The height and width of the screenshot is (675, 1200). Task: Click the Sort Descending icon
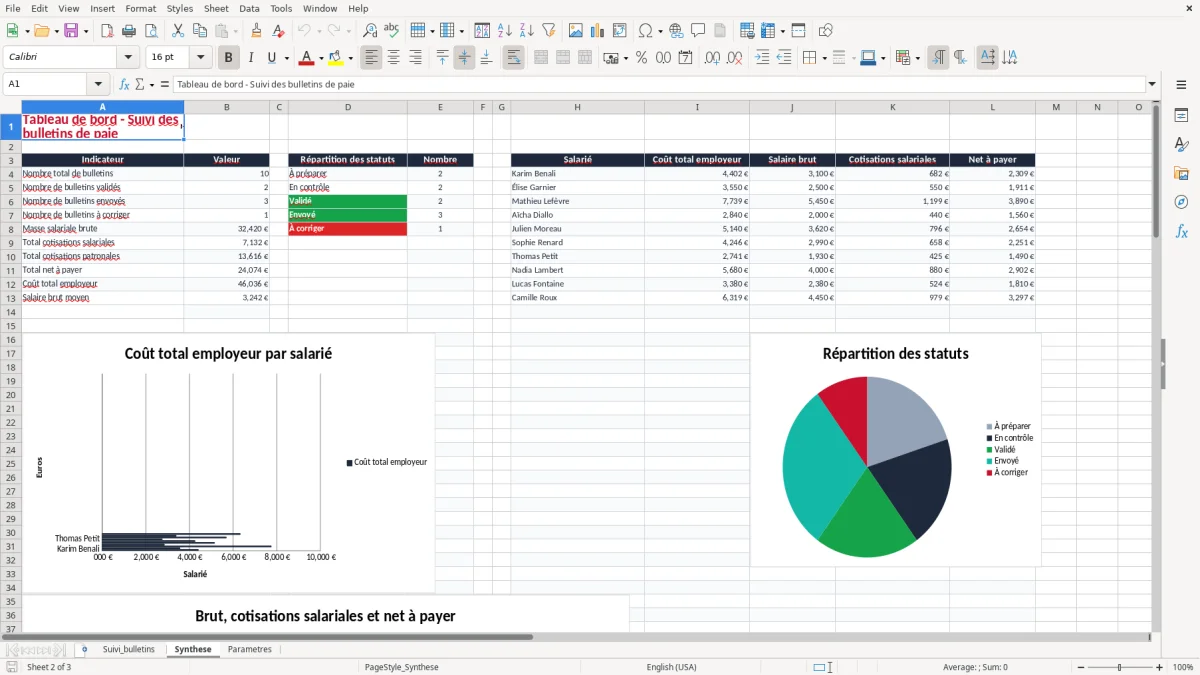[x=527, y=31]
